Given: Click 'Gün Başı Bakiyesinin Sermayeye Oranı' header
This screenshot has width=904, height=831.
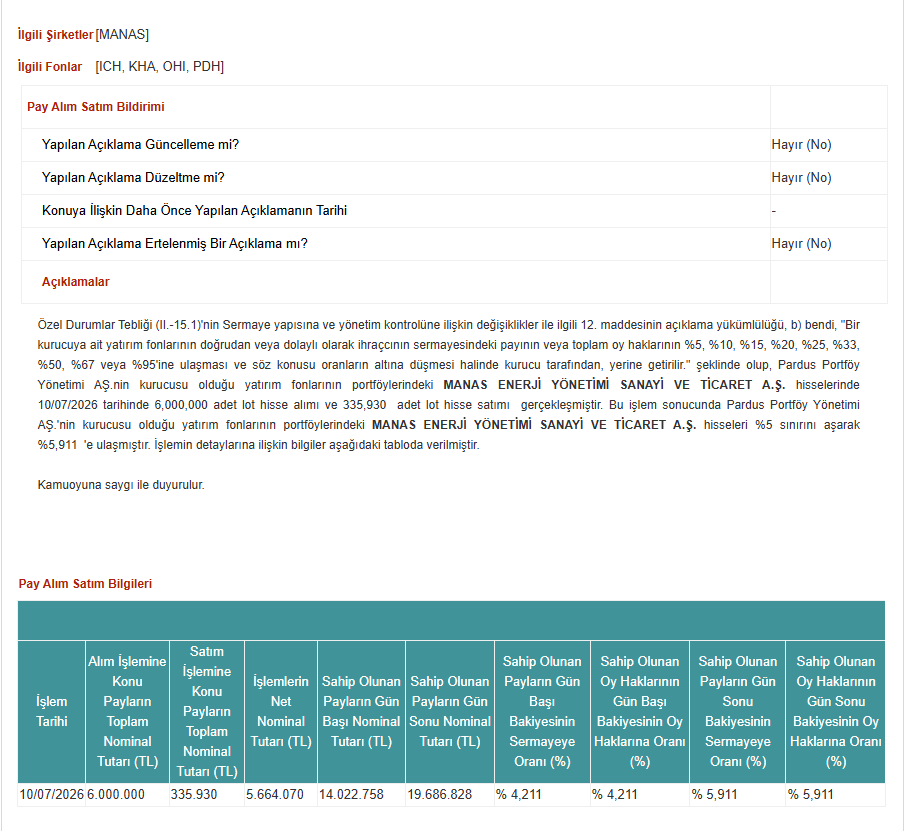Looking at the screenshot, I should 543,712.
